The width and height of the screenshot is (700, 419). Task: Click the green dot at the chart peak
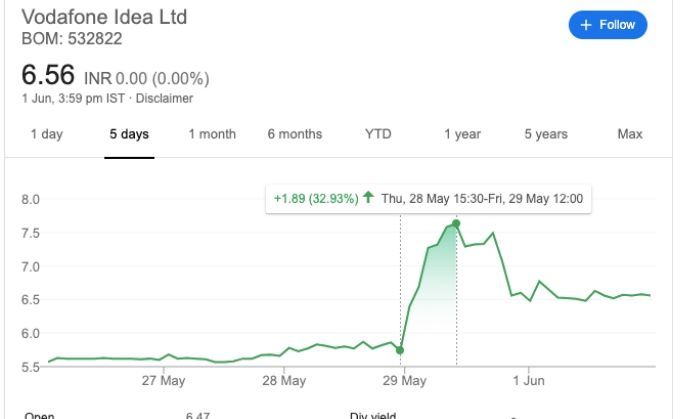456,223
